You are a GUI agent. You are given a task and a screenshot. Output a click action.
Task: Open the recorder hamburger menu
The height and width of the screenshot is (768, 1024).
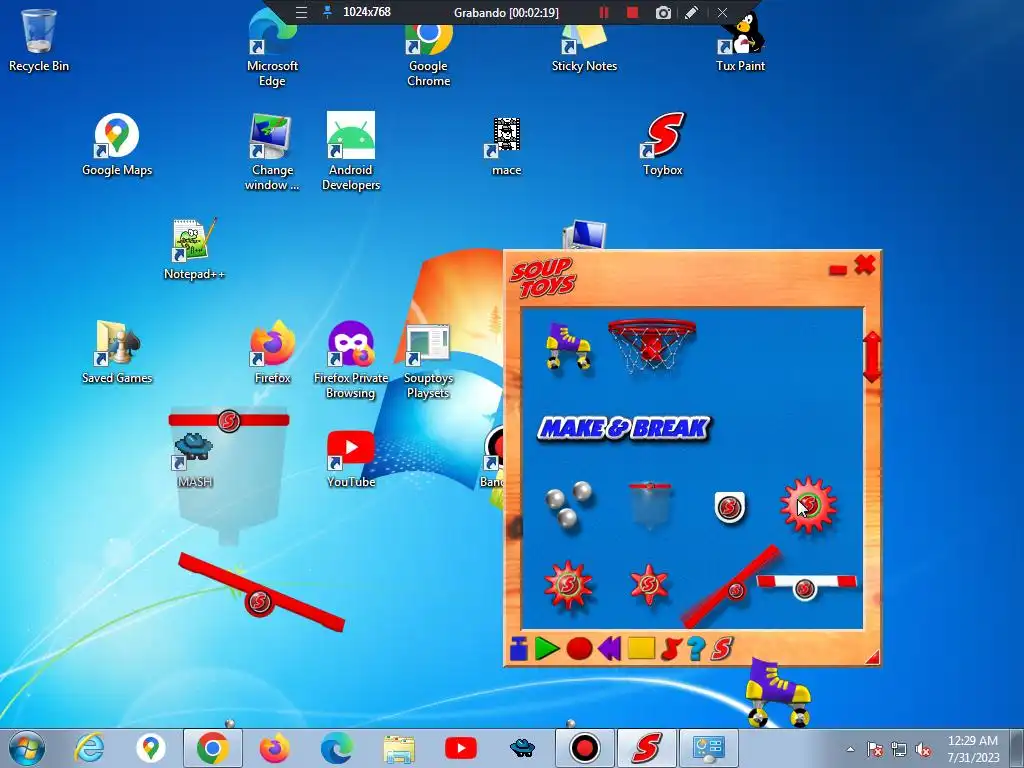[301, 12]
